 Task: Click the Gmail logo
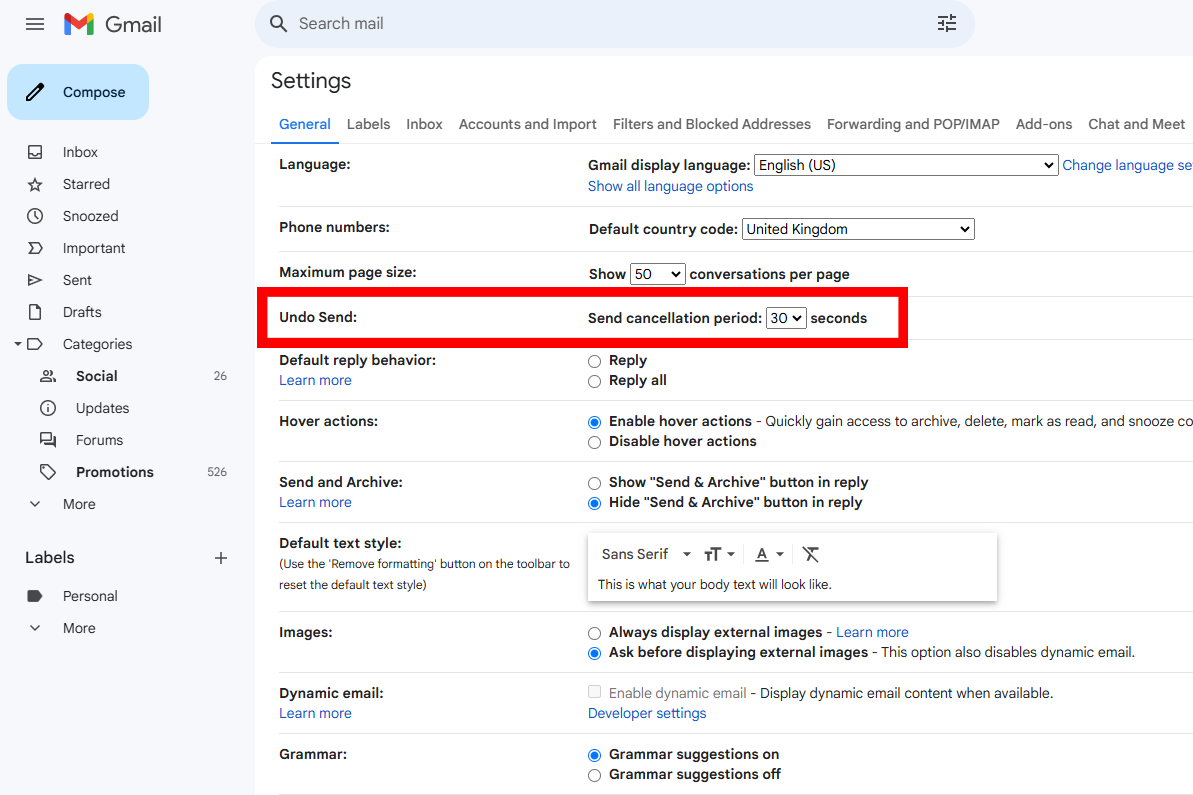111,23
